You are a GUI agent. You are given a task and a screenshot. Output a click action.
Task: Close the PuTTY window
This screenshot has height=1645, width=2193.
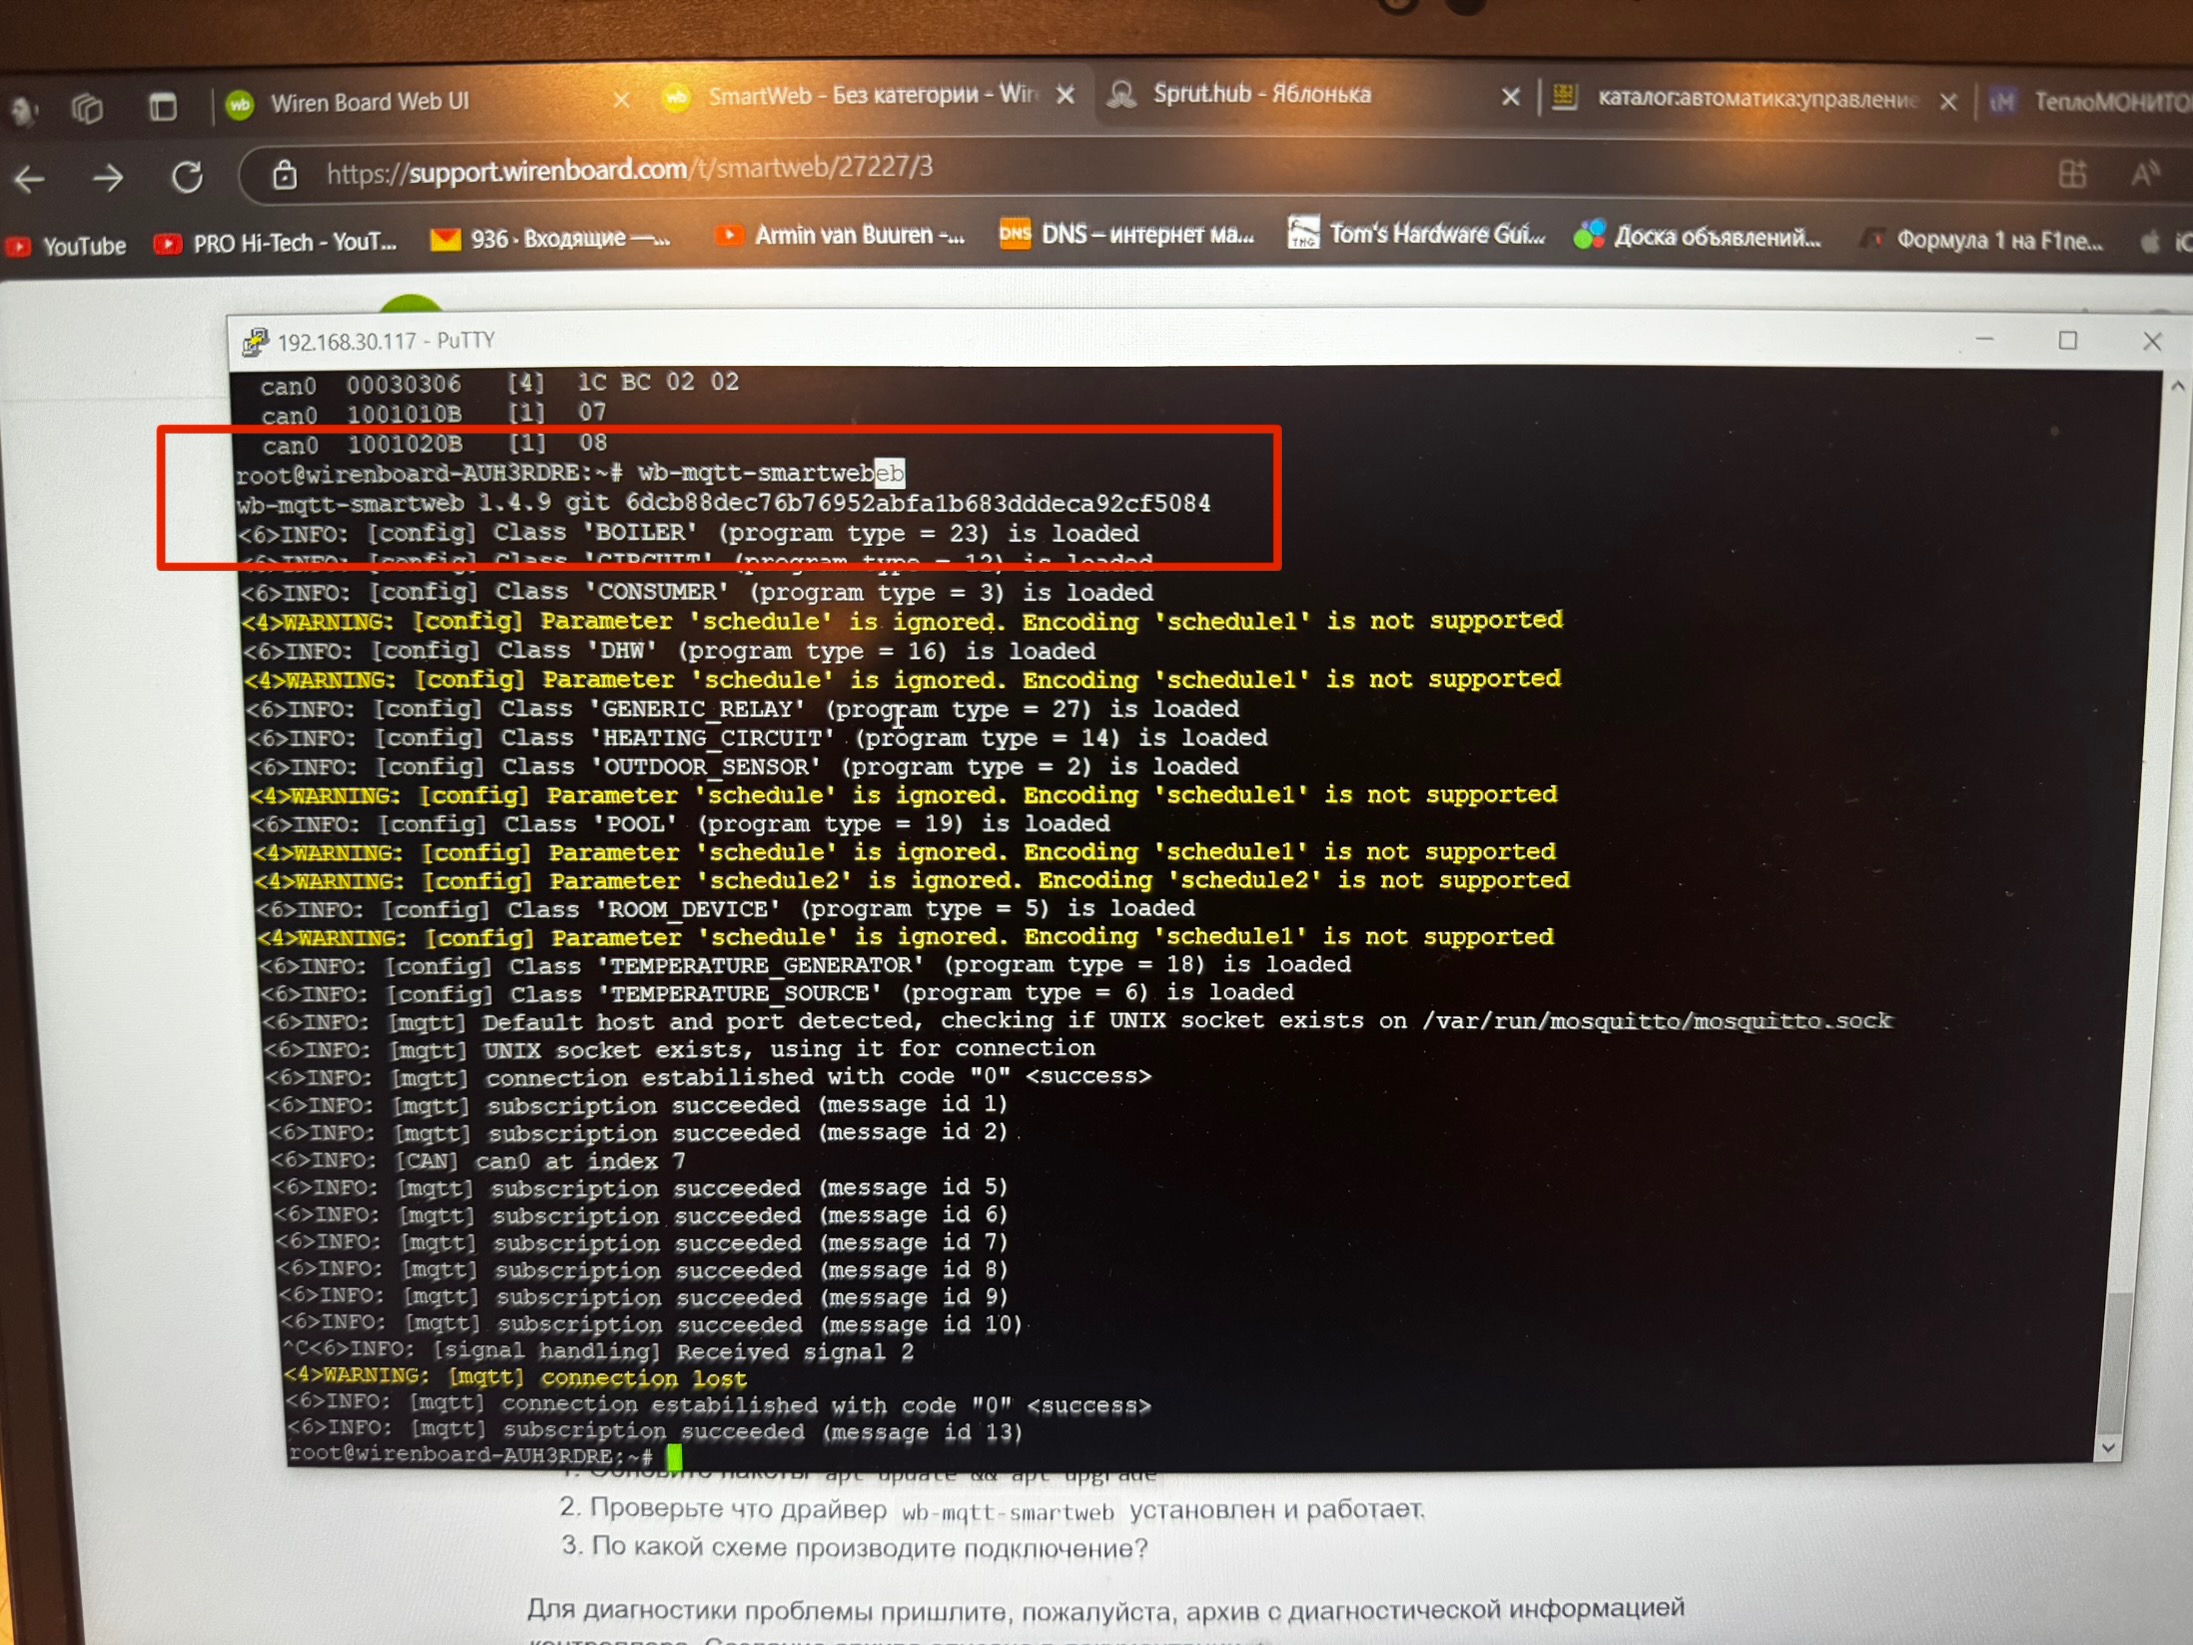2152,342
